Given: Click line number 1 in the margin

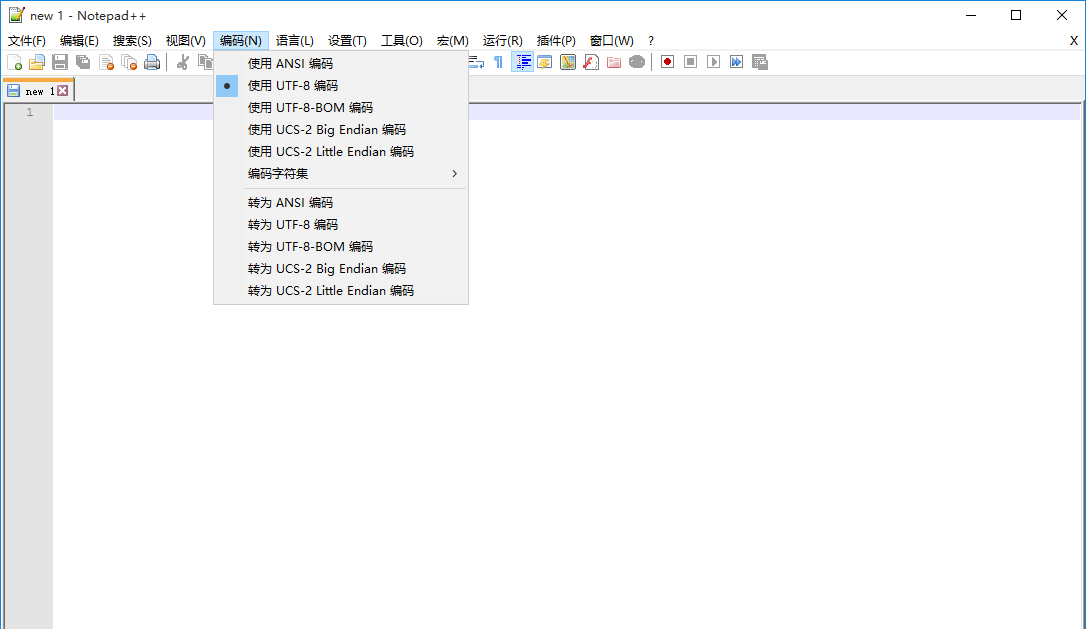Looking at the screenshot, I should [x=29, y=112].
